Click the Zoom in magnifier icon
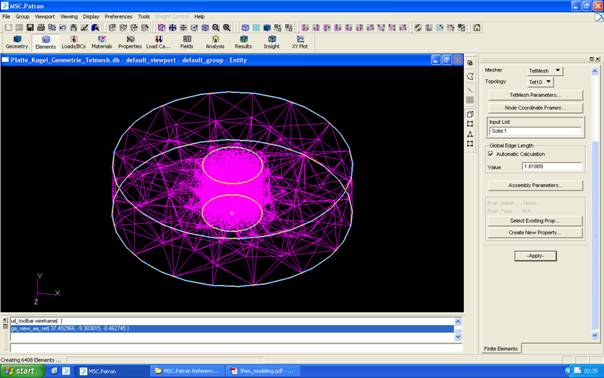The width and height of the screenshot is (604, 378). click(x=226, y=28)
